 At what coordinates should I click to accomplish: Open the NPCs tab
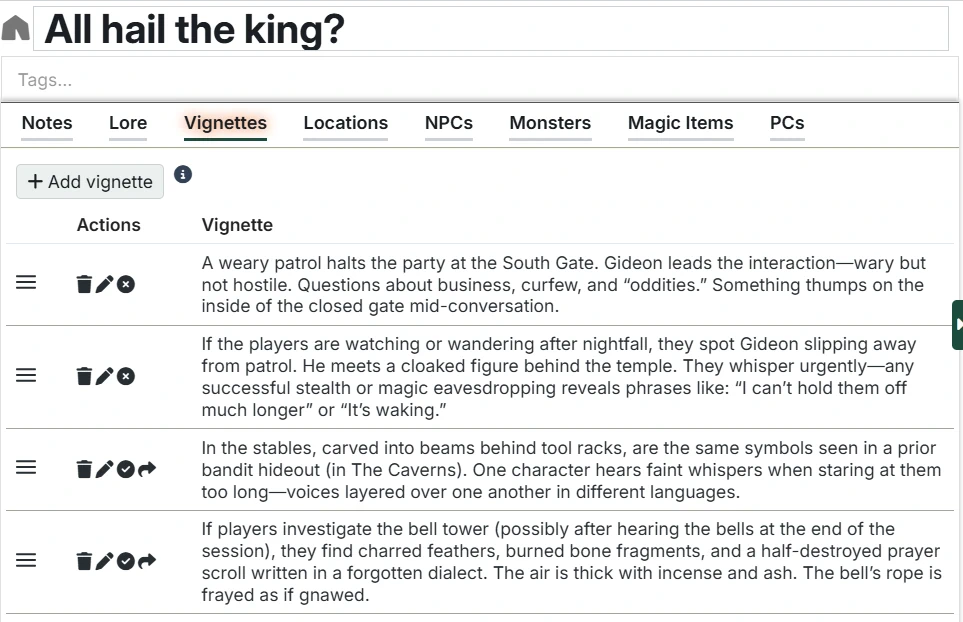[448, 124]
